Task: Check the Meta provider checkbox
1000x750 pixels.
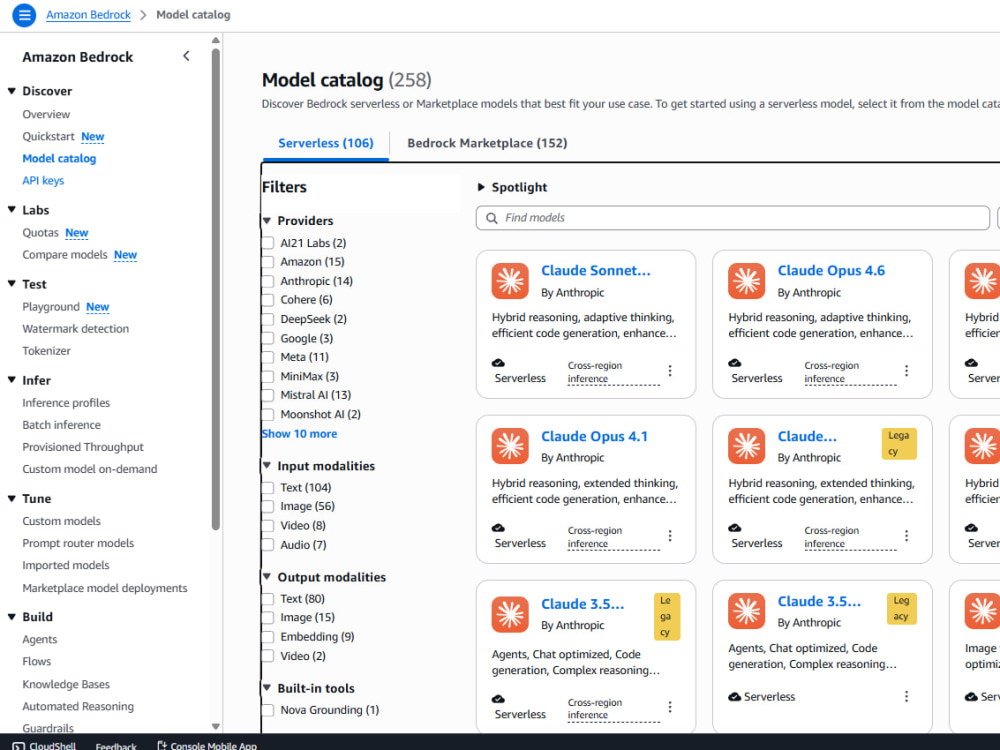Action: (x=268, y=357)
